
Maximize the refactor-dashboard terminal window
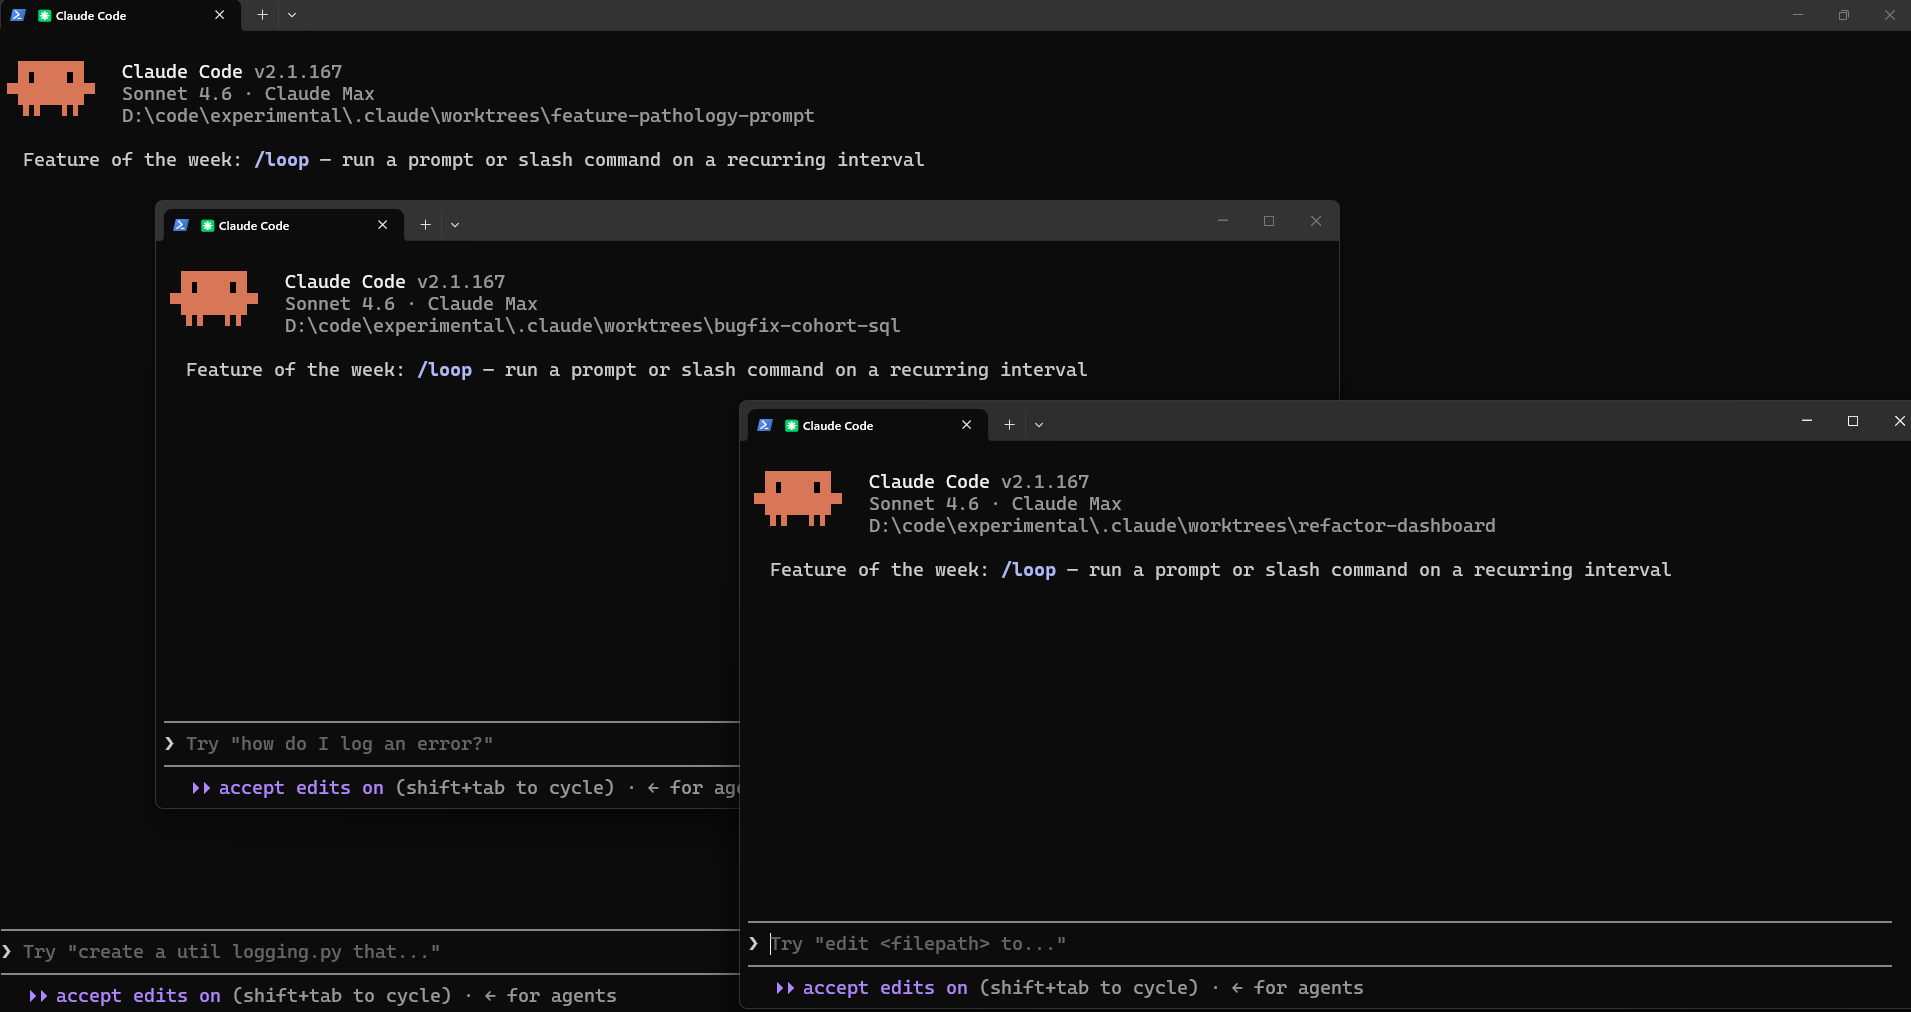coord(1853,421)
